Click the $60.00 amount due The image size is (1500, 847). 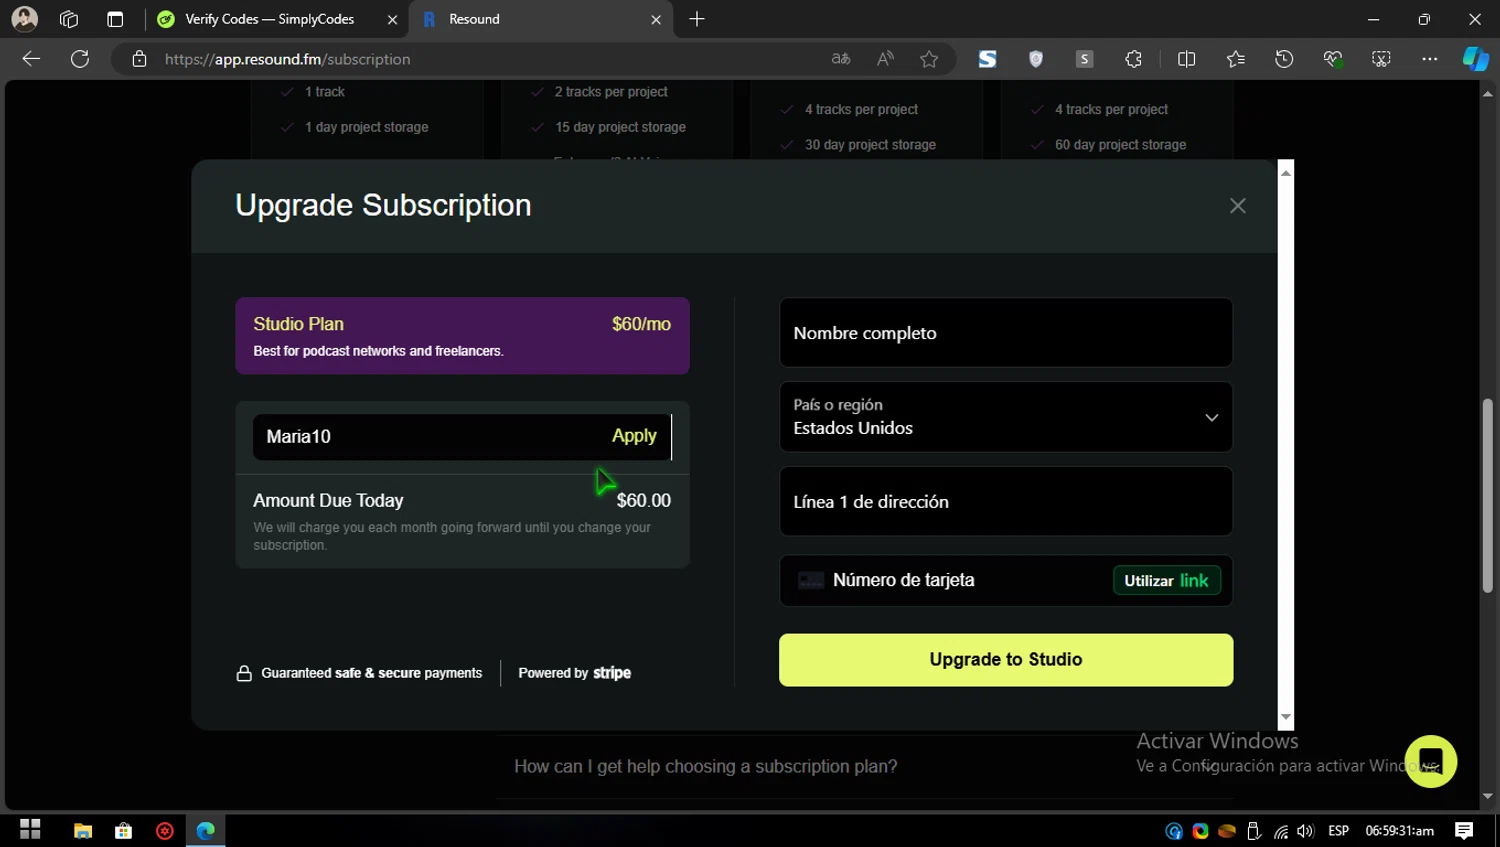[x=643, y=500]
